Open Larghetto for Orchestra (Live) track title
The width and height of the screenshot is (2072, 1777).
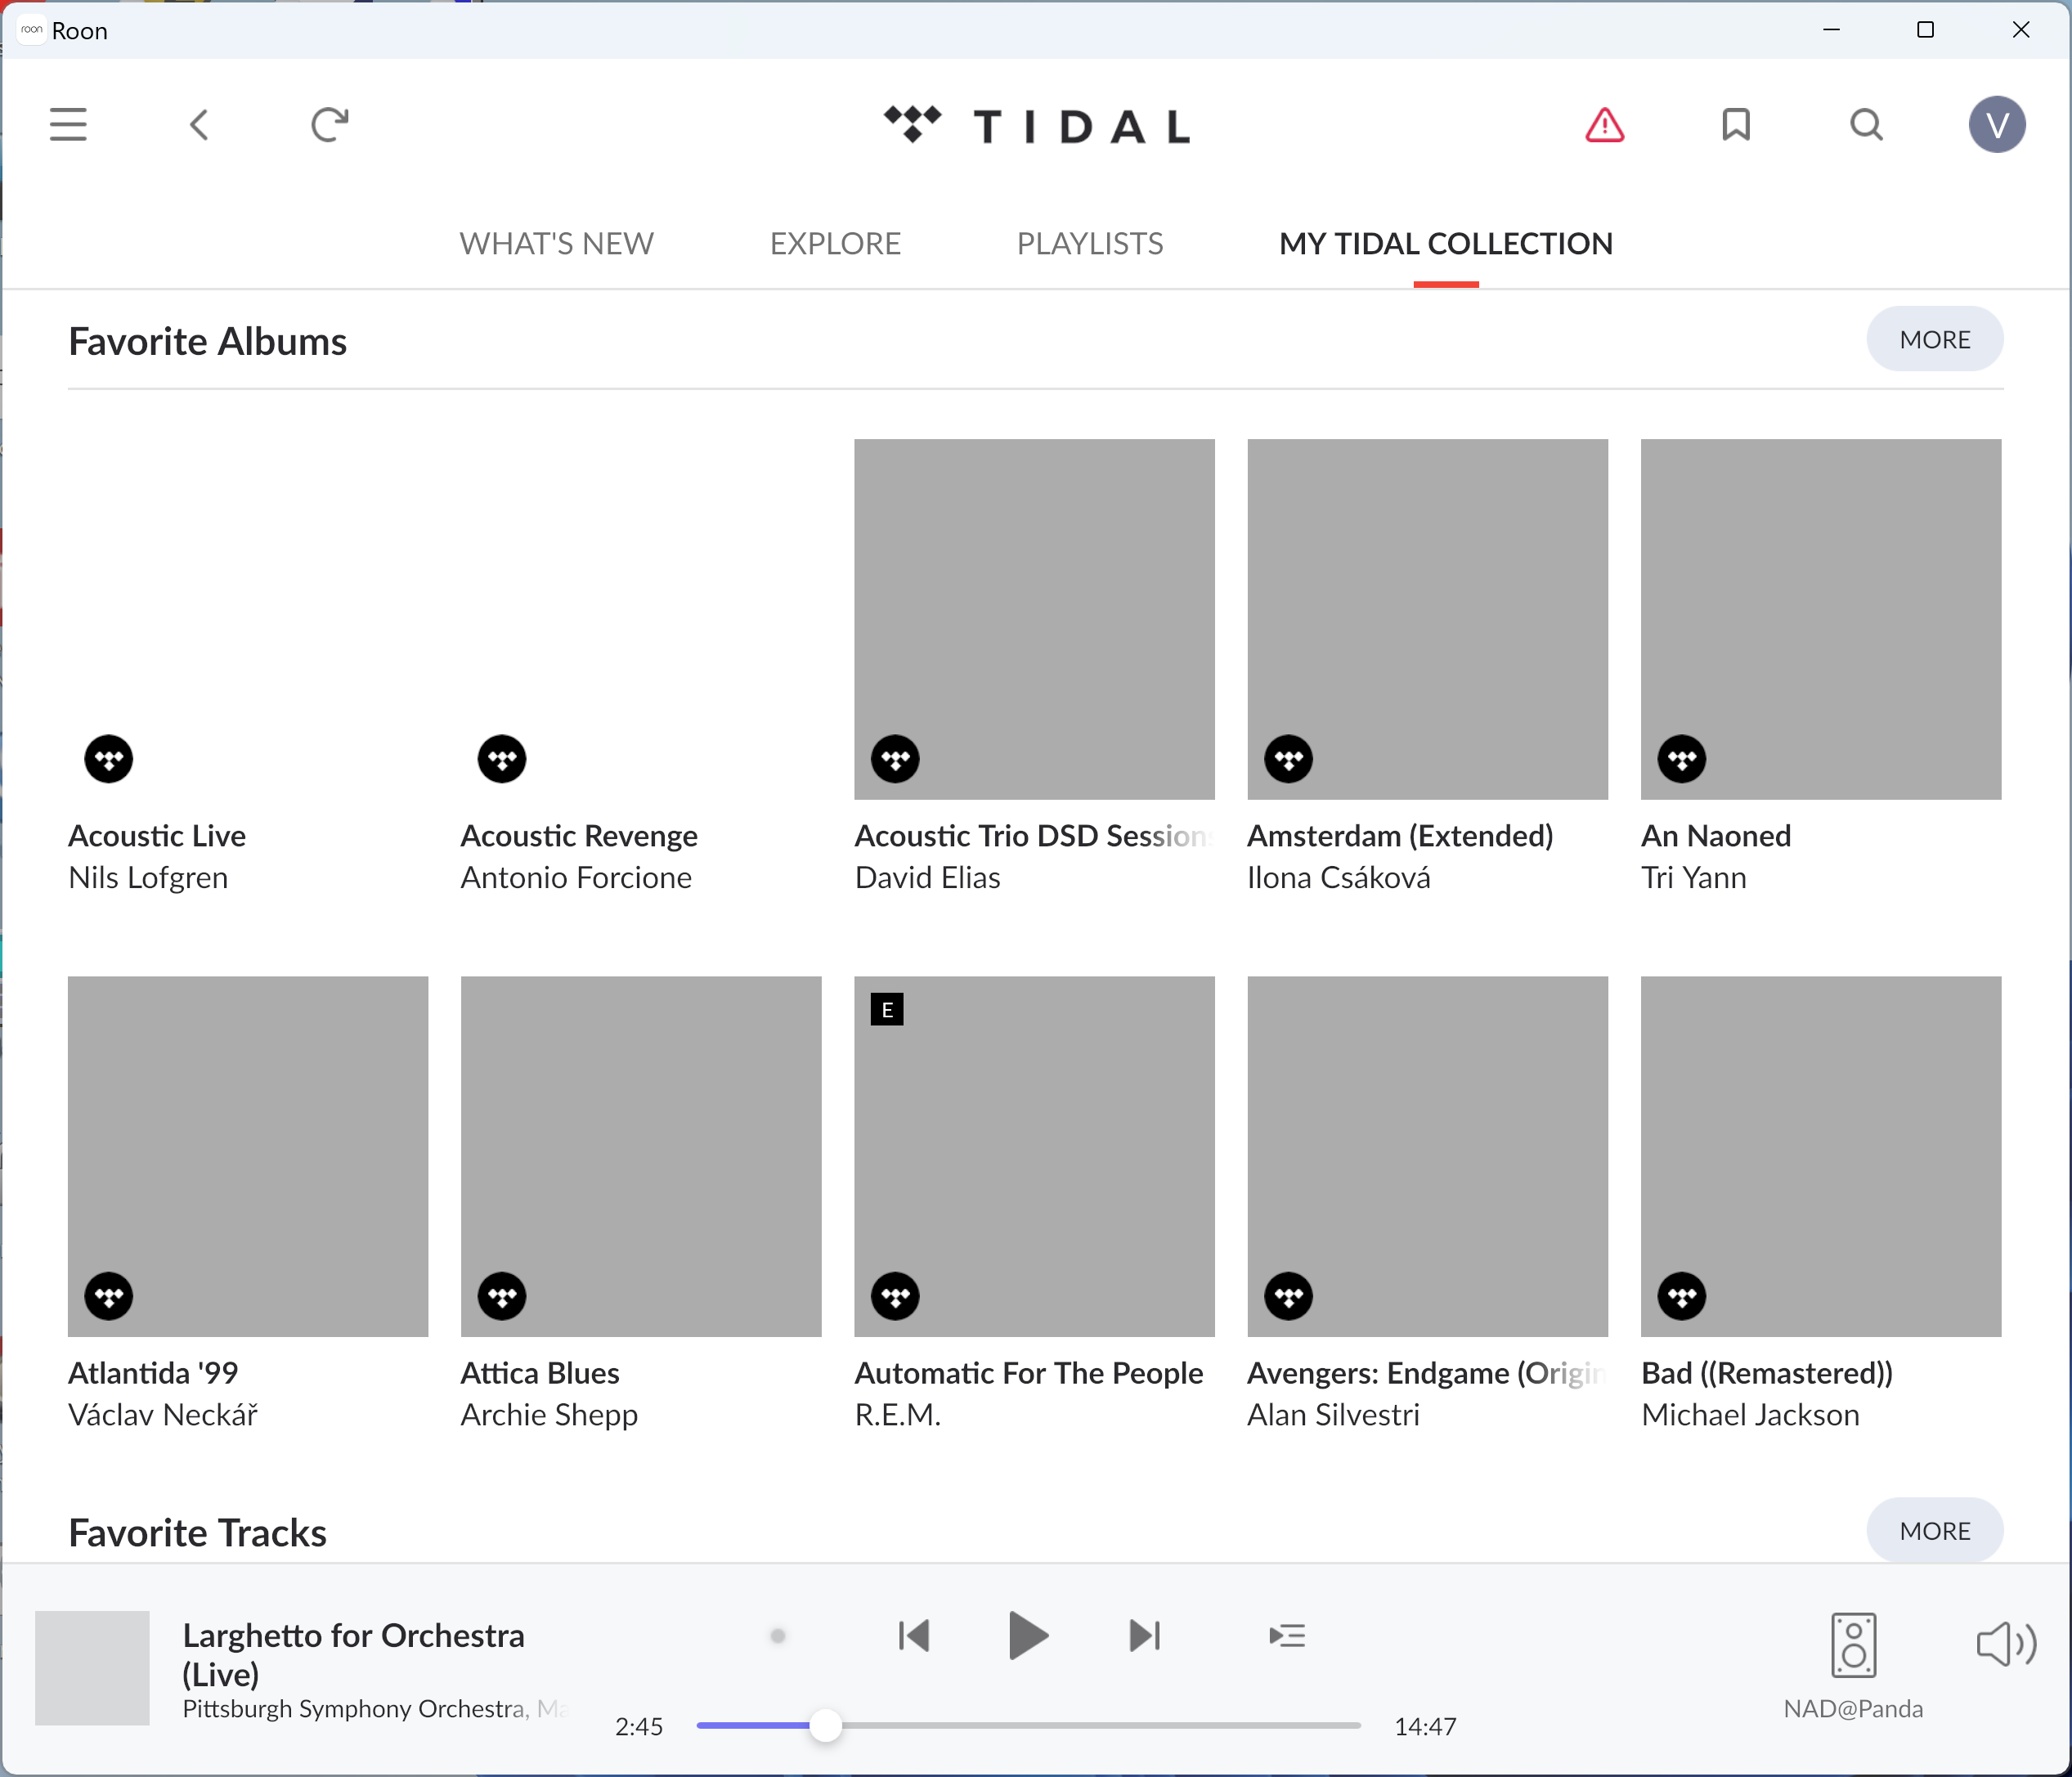353,1654
